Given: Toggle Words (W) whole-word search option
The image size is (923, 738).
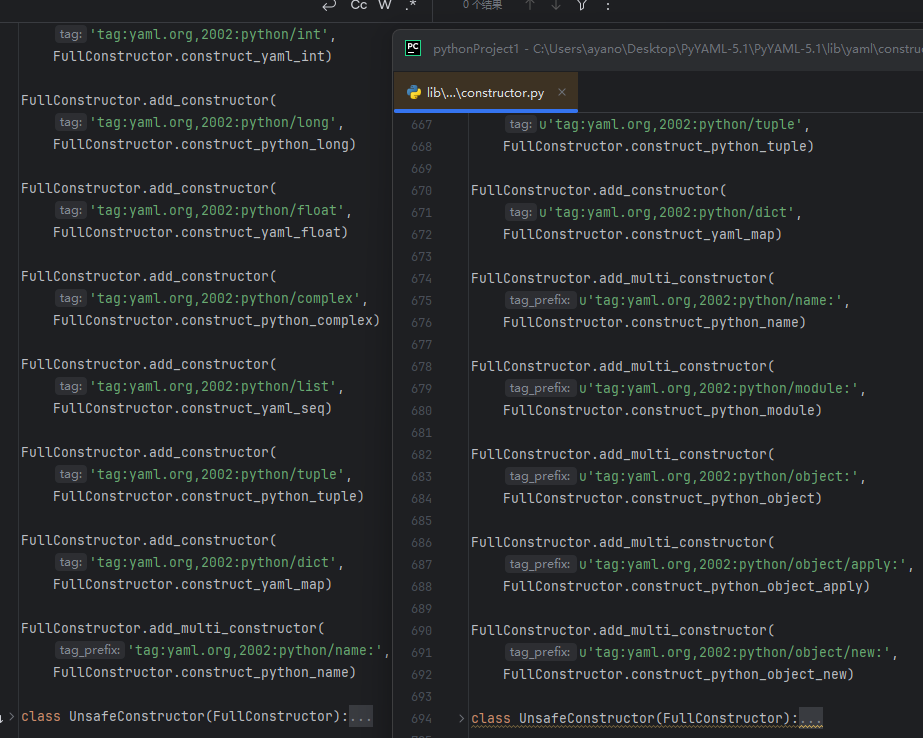Looking at the screenshot, I should pyautogui.click(x=385, y=6).
